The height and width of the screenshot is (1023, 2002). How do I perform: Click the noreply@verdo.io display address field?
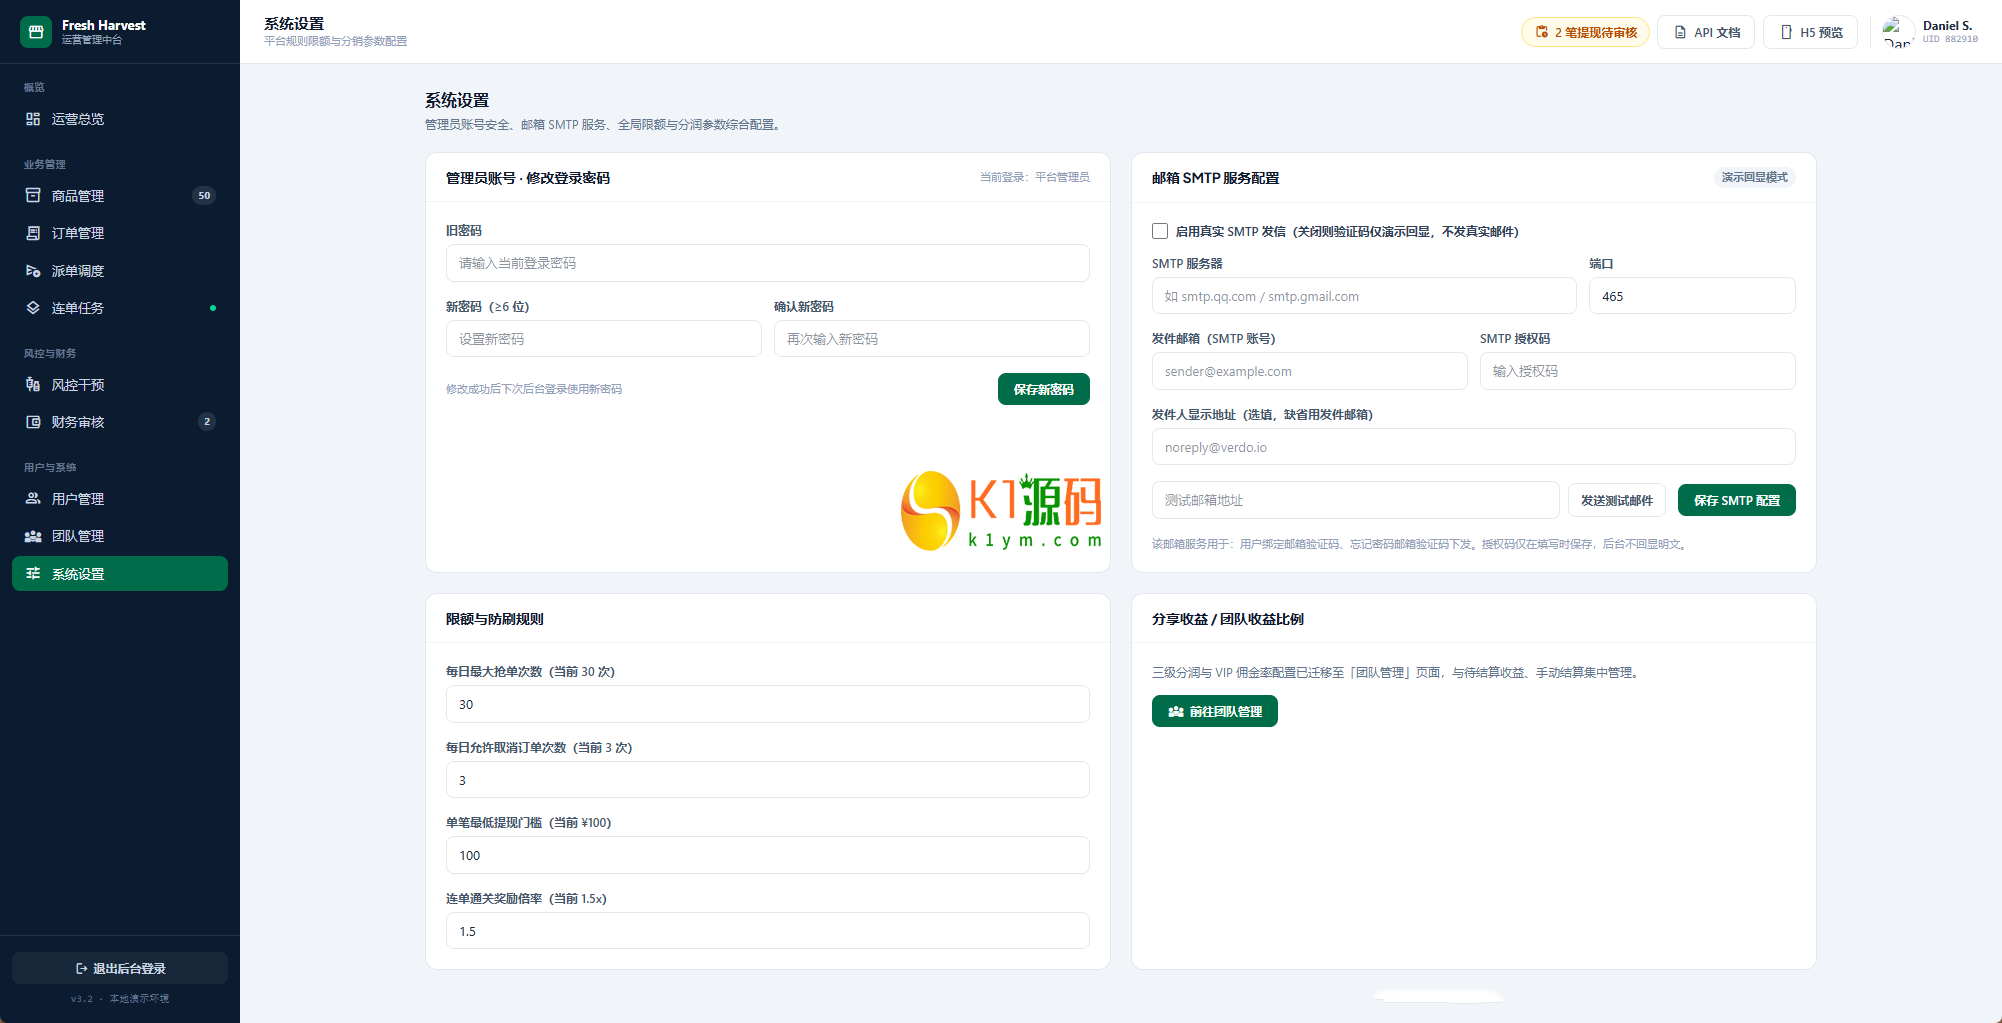tap(1473, 447)
